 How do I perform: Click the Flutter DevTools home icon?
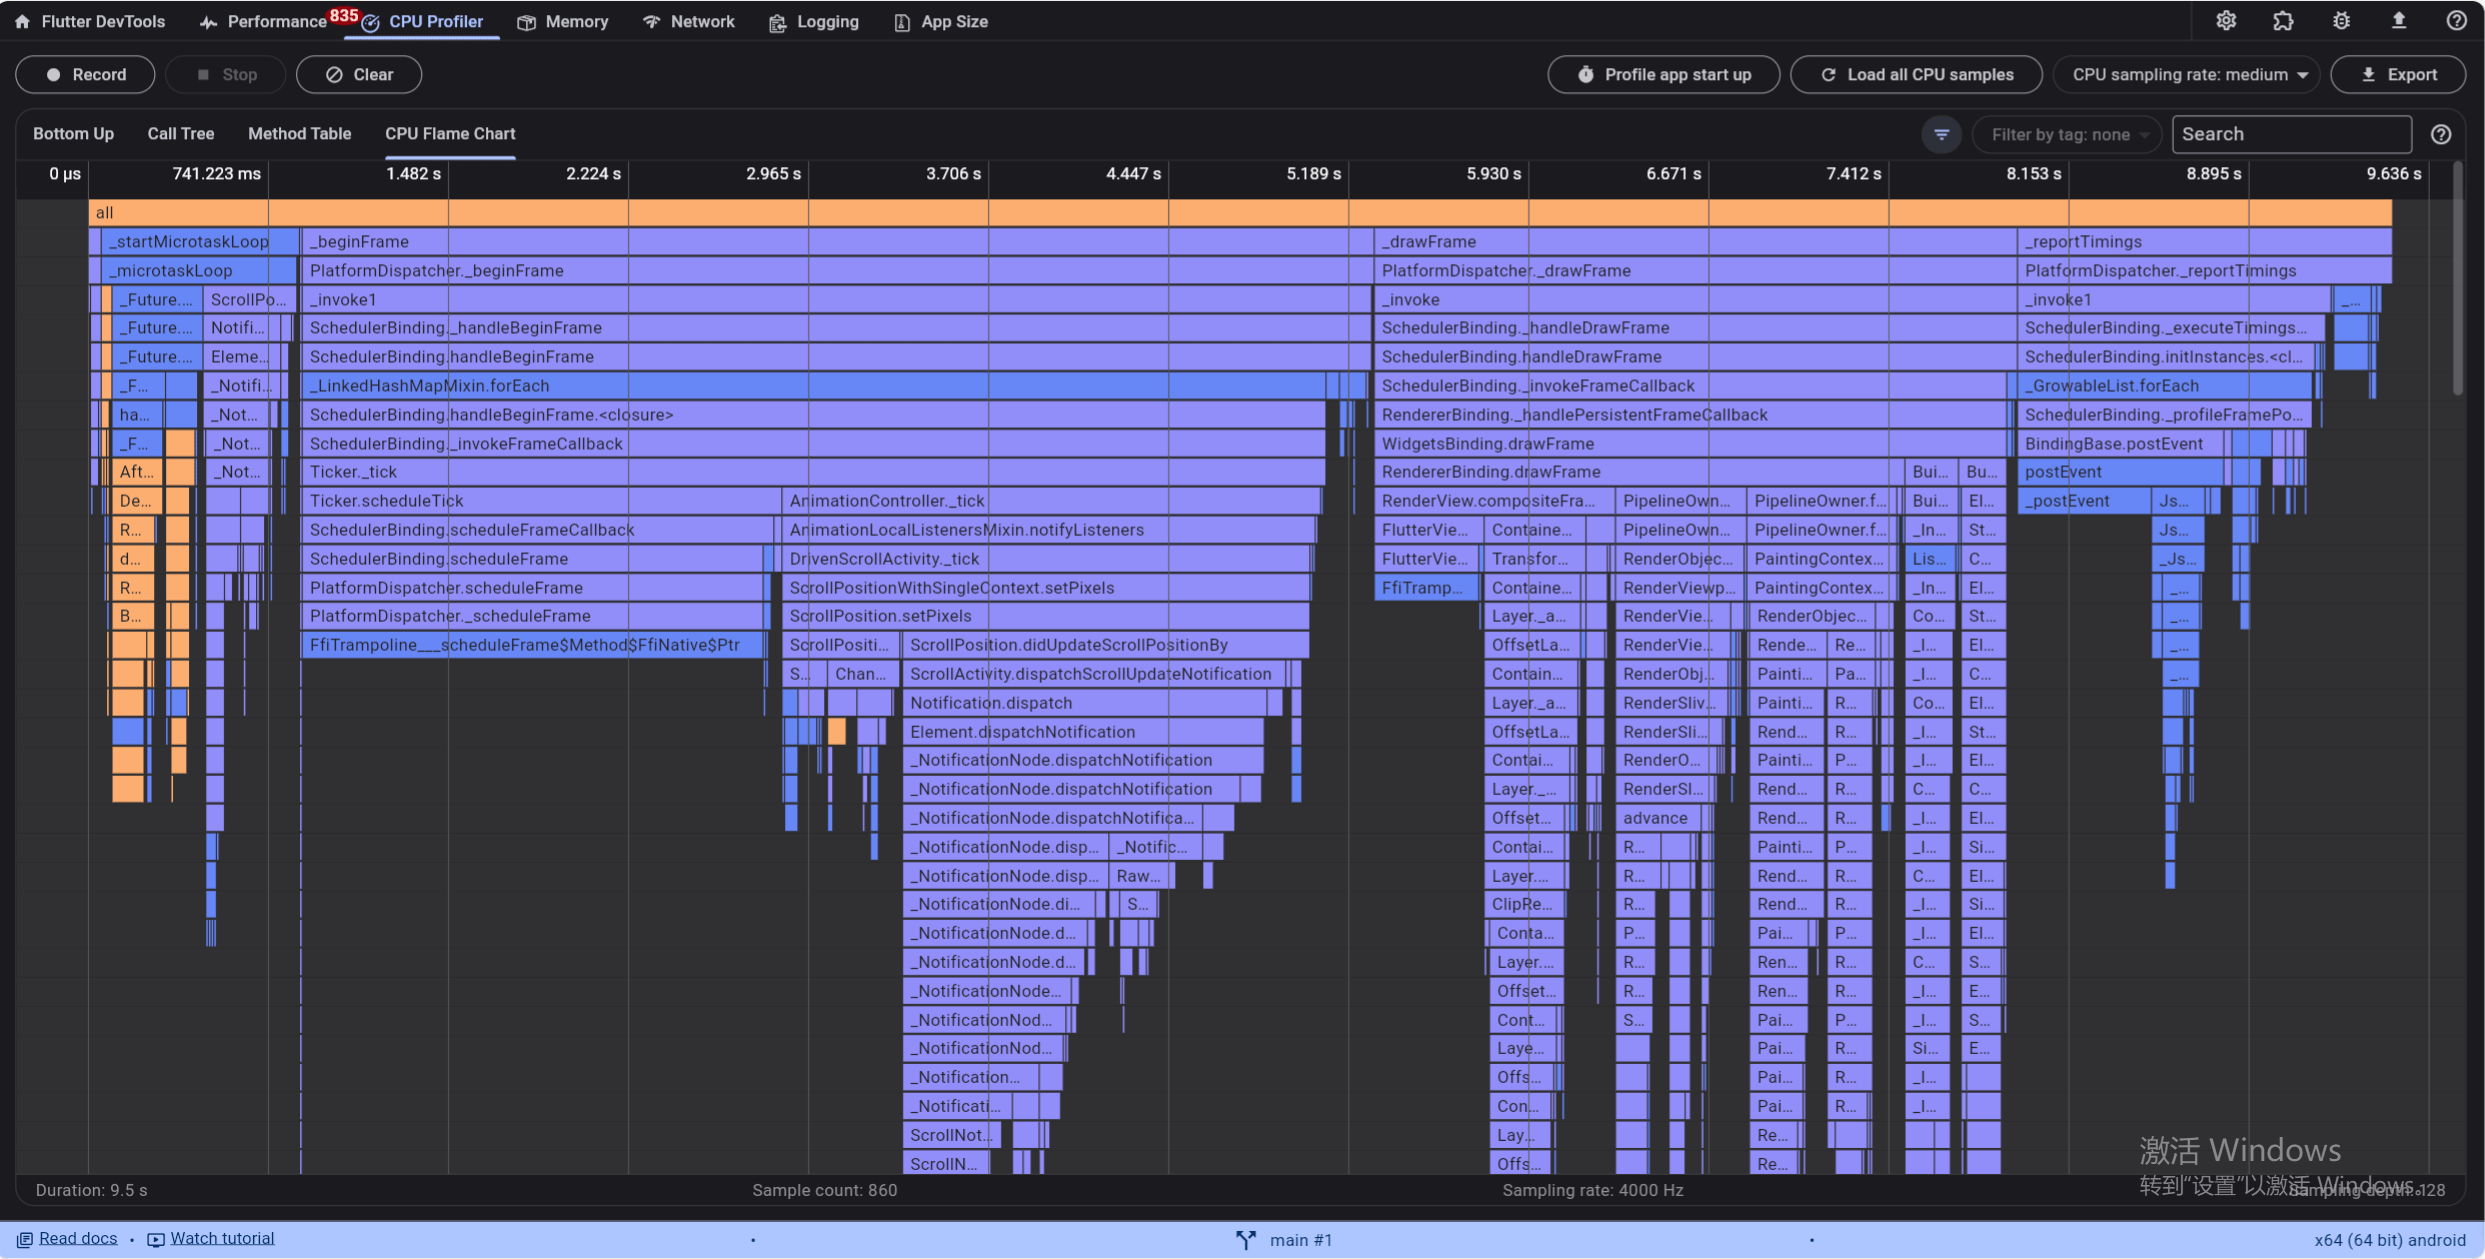(22, 22)
